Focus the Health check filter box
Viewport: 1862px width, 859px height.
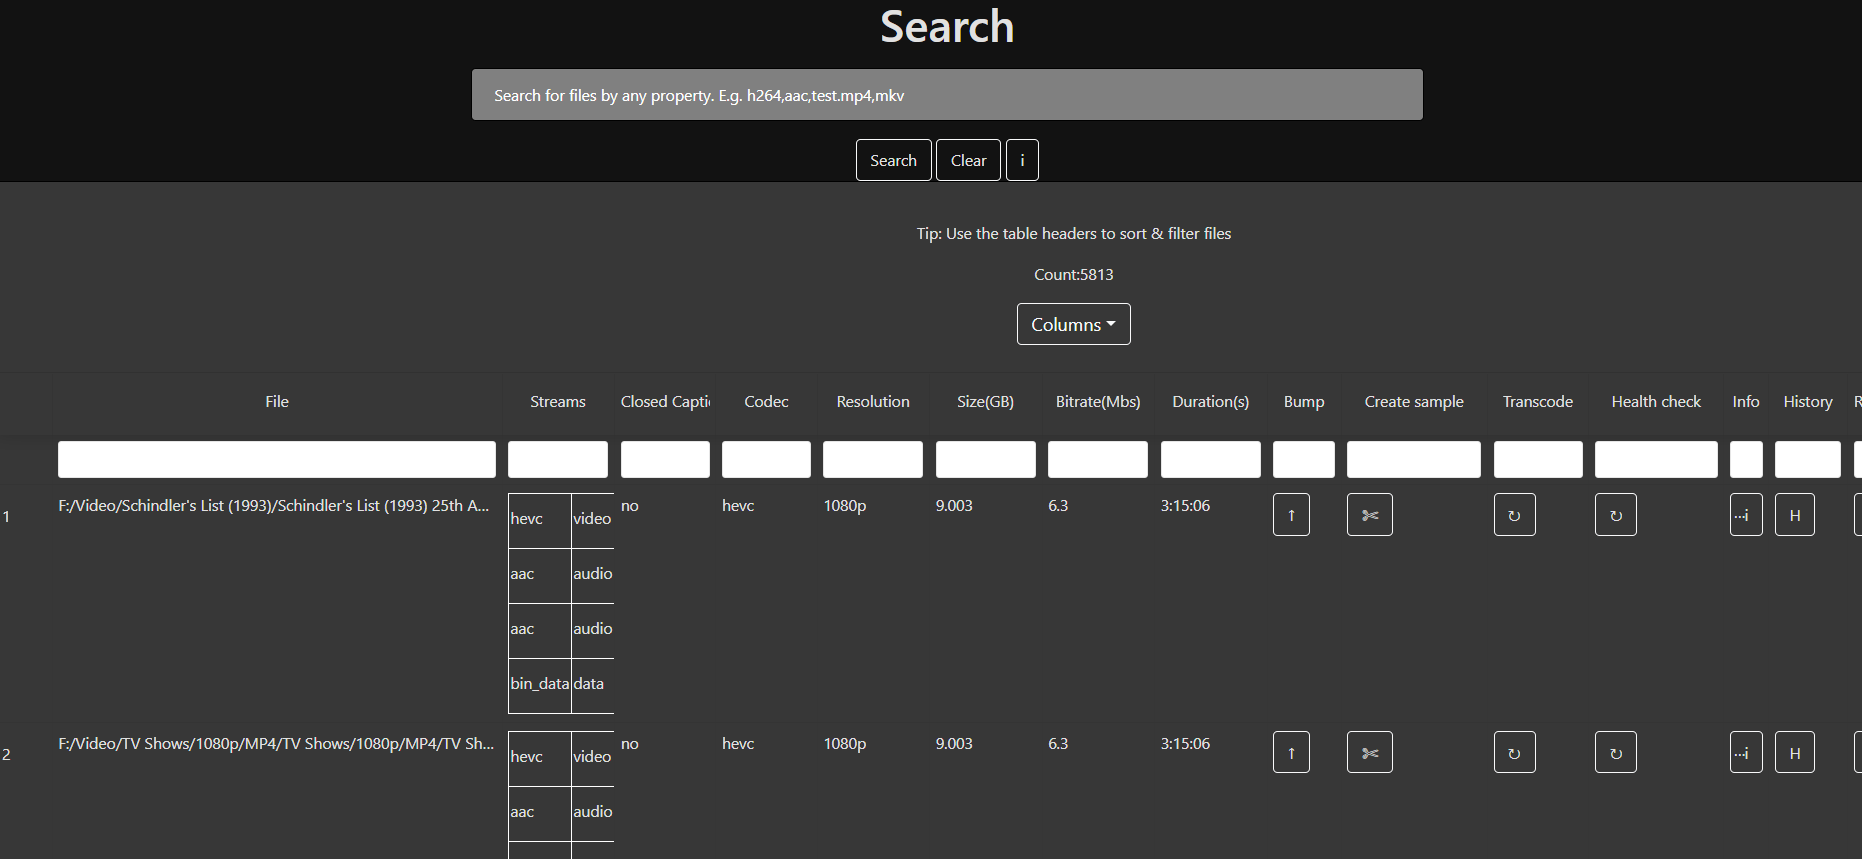click(x=1656, y=459)
